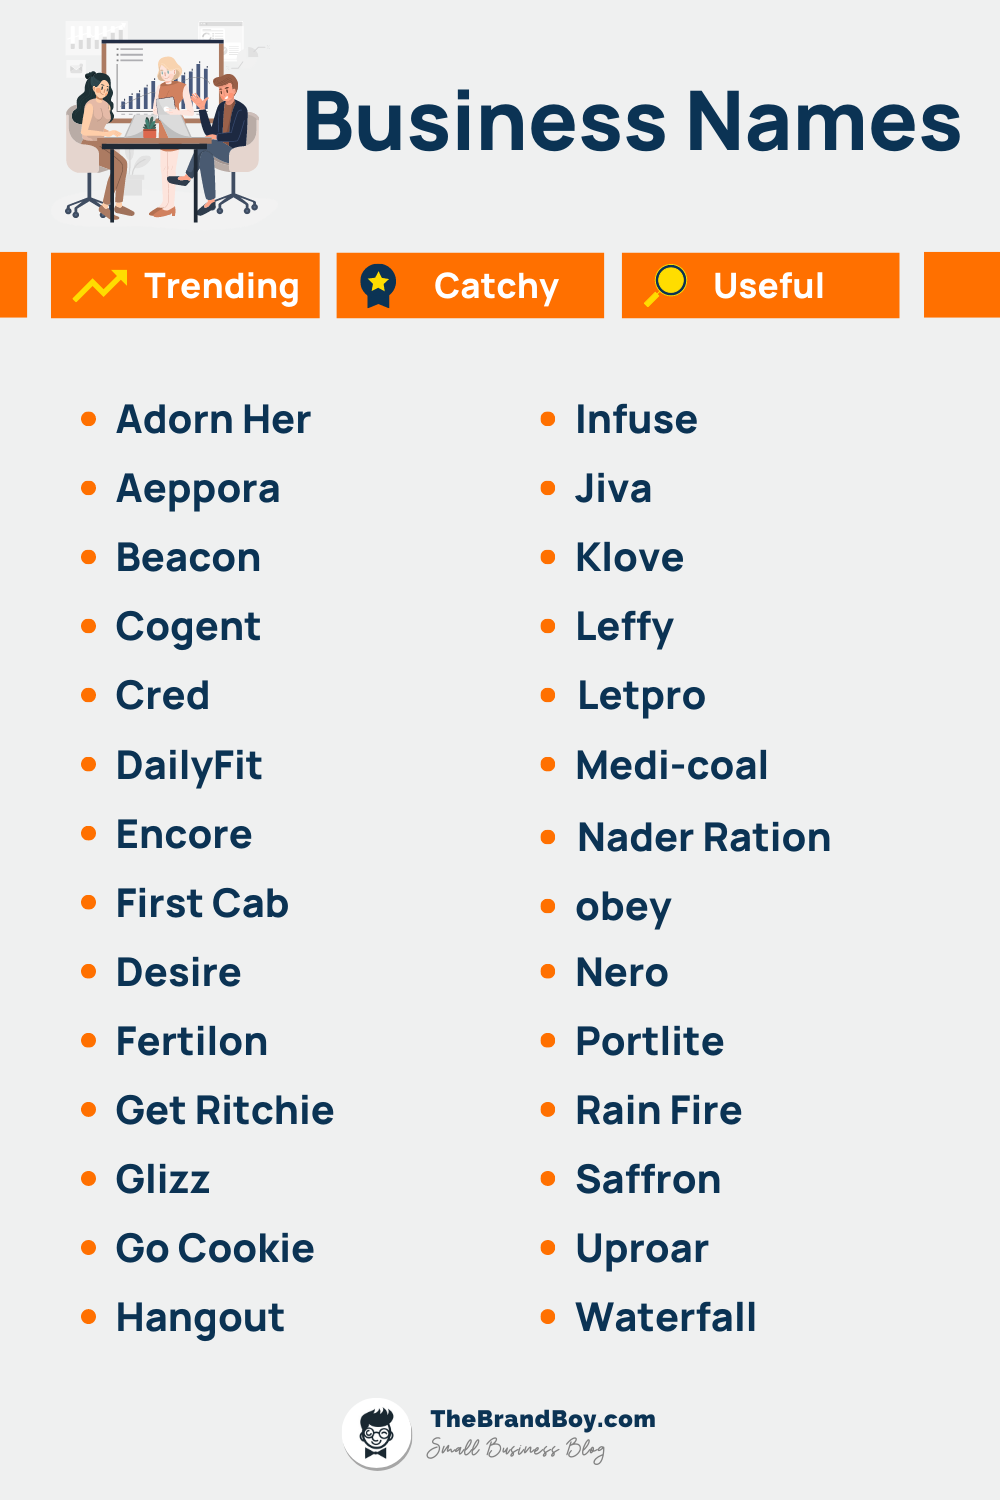The image size is (1000, 1500).
Task: Click the orange bullet beside Beacon
Action: click(x=89, y=557)
